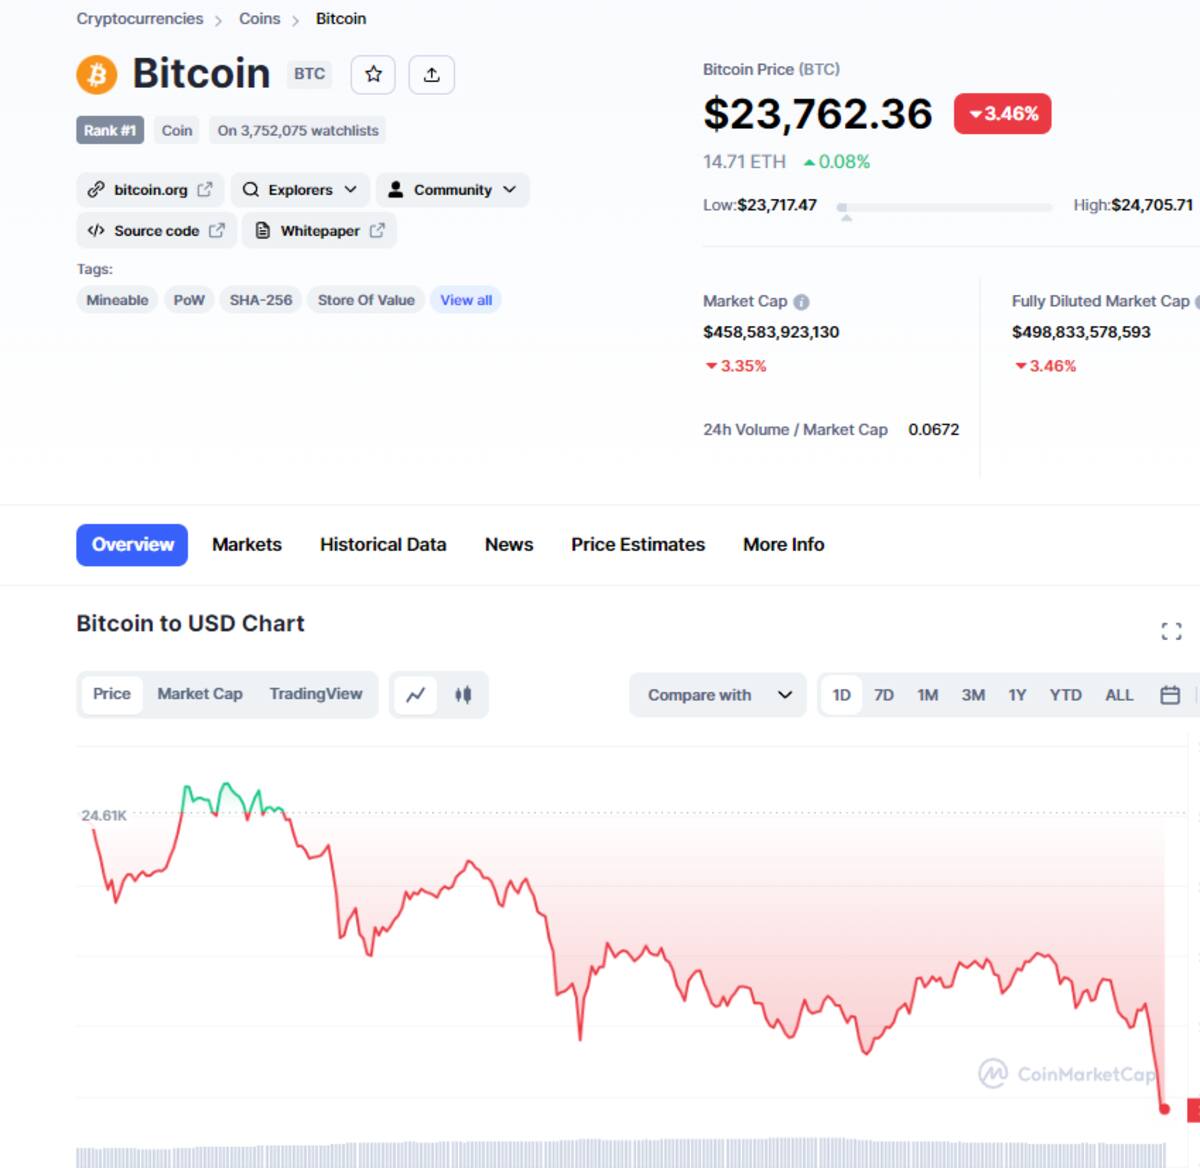Click the orange Bitcoin logo
The height and width of the screenshot is (1168, 1200).
pos(97,74)
